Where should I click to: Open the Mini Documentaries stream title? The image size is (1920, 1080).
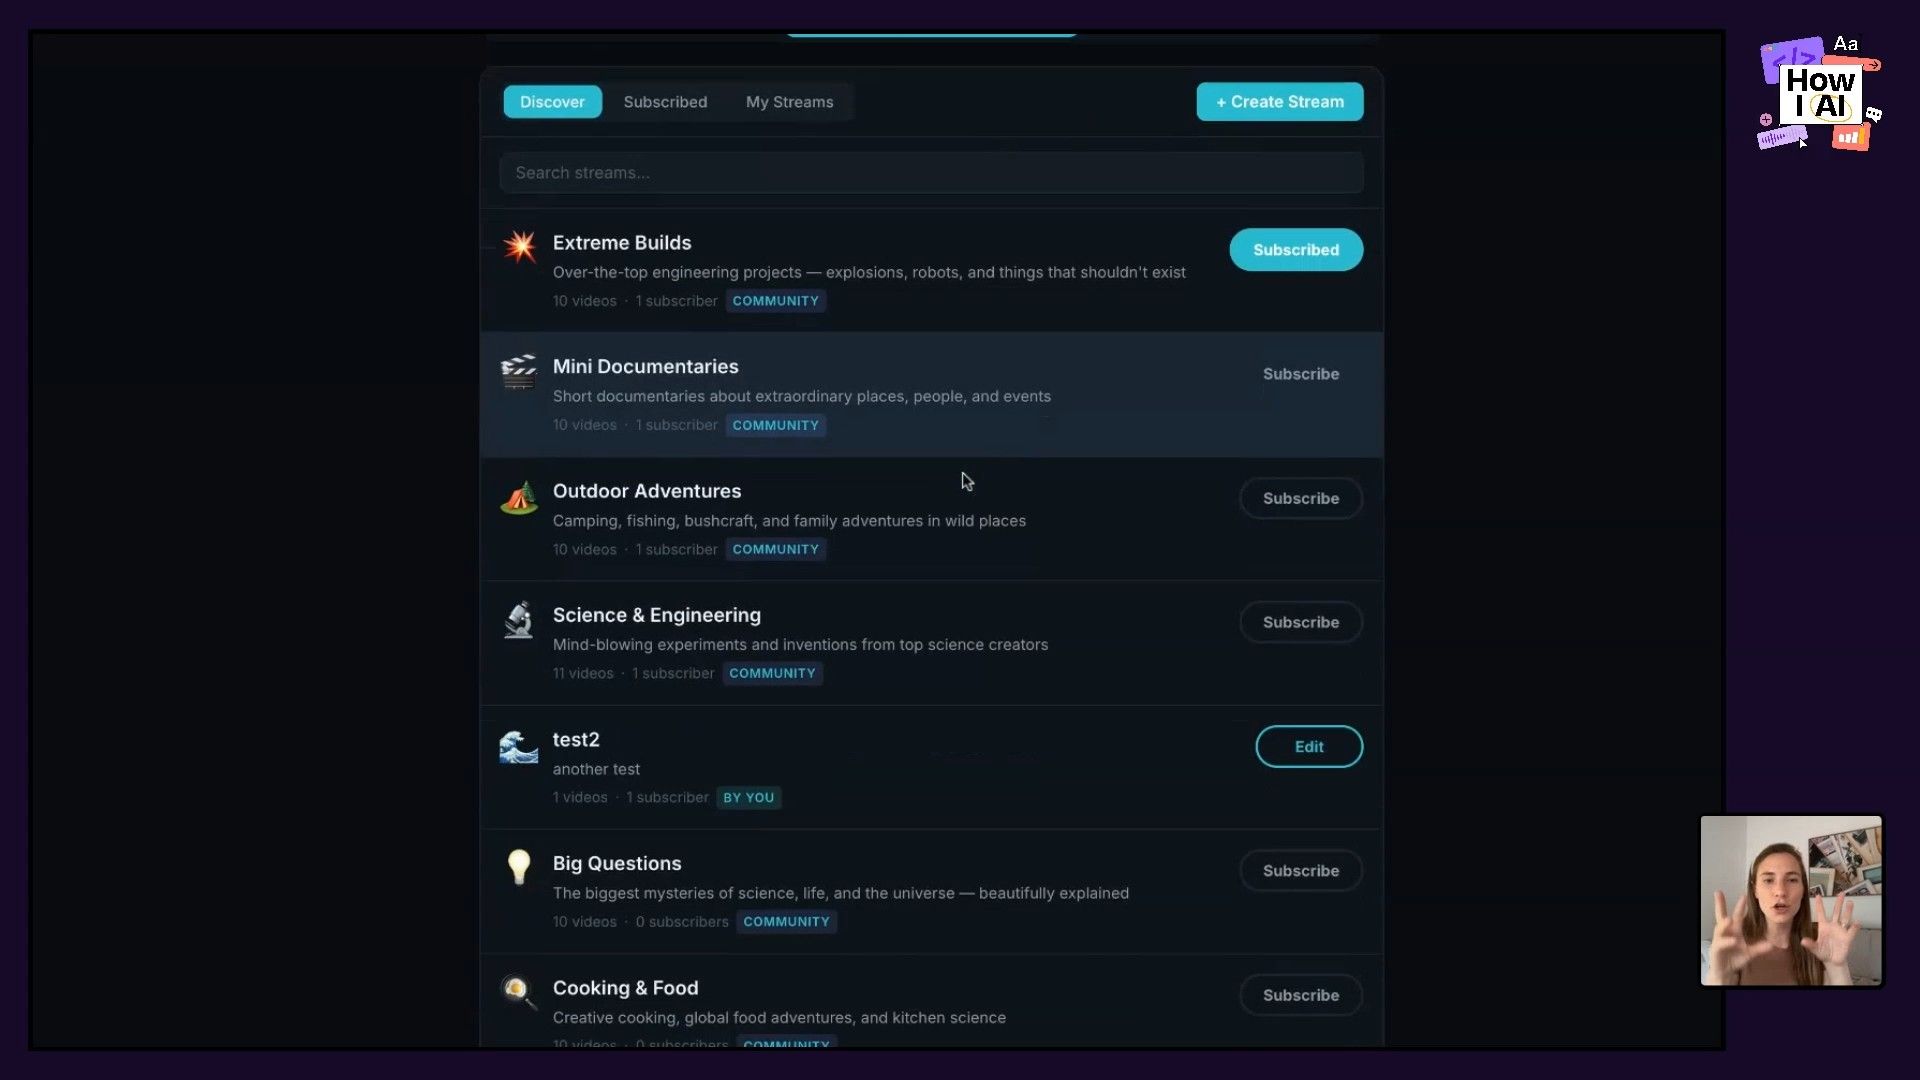pos(646,367)
